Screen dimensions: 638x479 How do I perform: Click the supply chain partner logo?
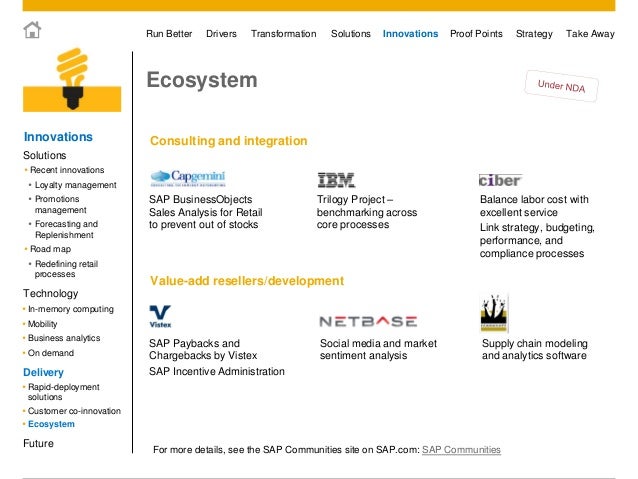(494, 313)
